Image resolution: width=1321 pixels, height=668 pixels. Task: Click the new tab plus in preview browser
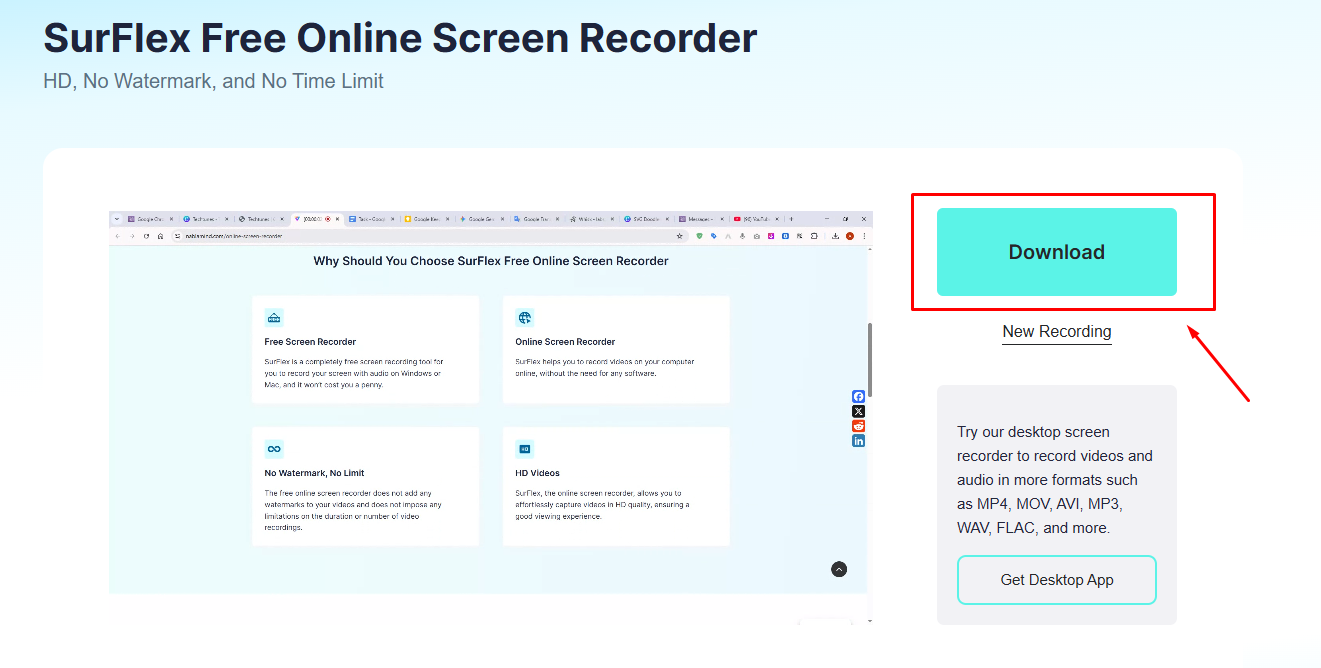pos(791,219)
